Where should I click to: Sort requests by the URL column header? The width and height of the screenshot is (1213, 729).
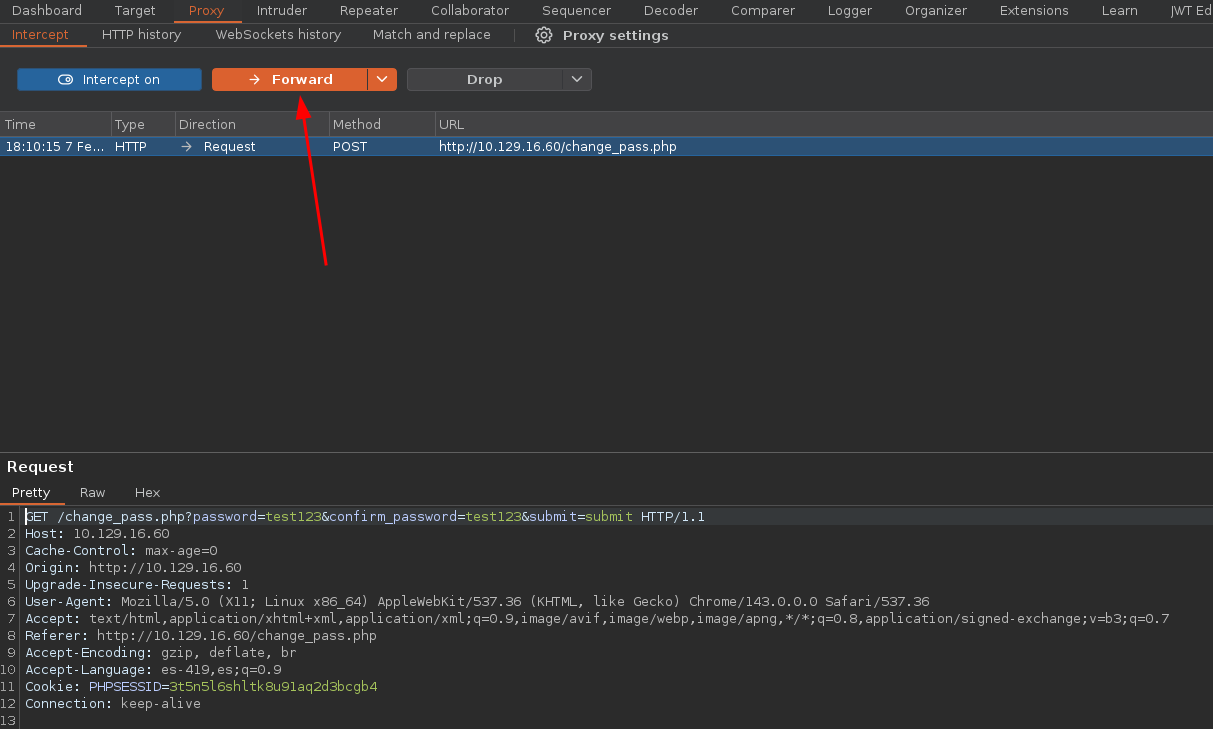tap(451, 125)
